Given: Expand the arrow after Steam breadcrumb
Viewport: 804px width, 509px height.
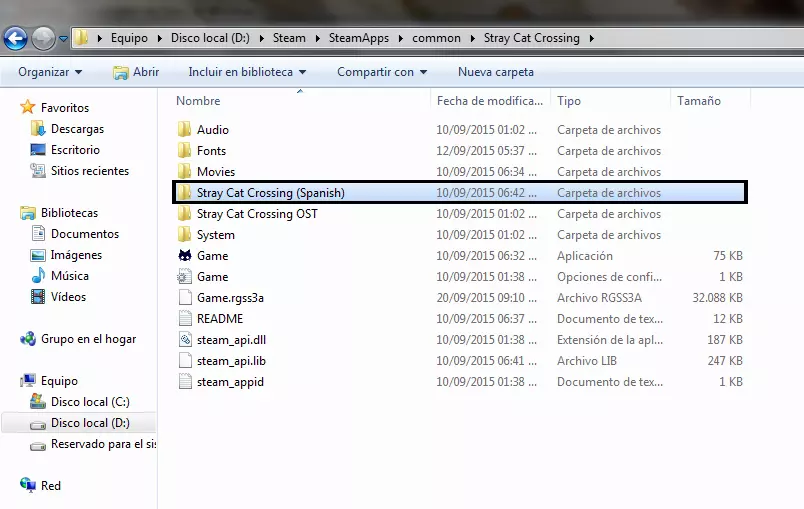Looking at the screenshot, I should [317, 38].
